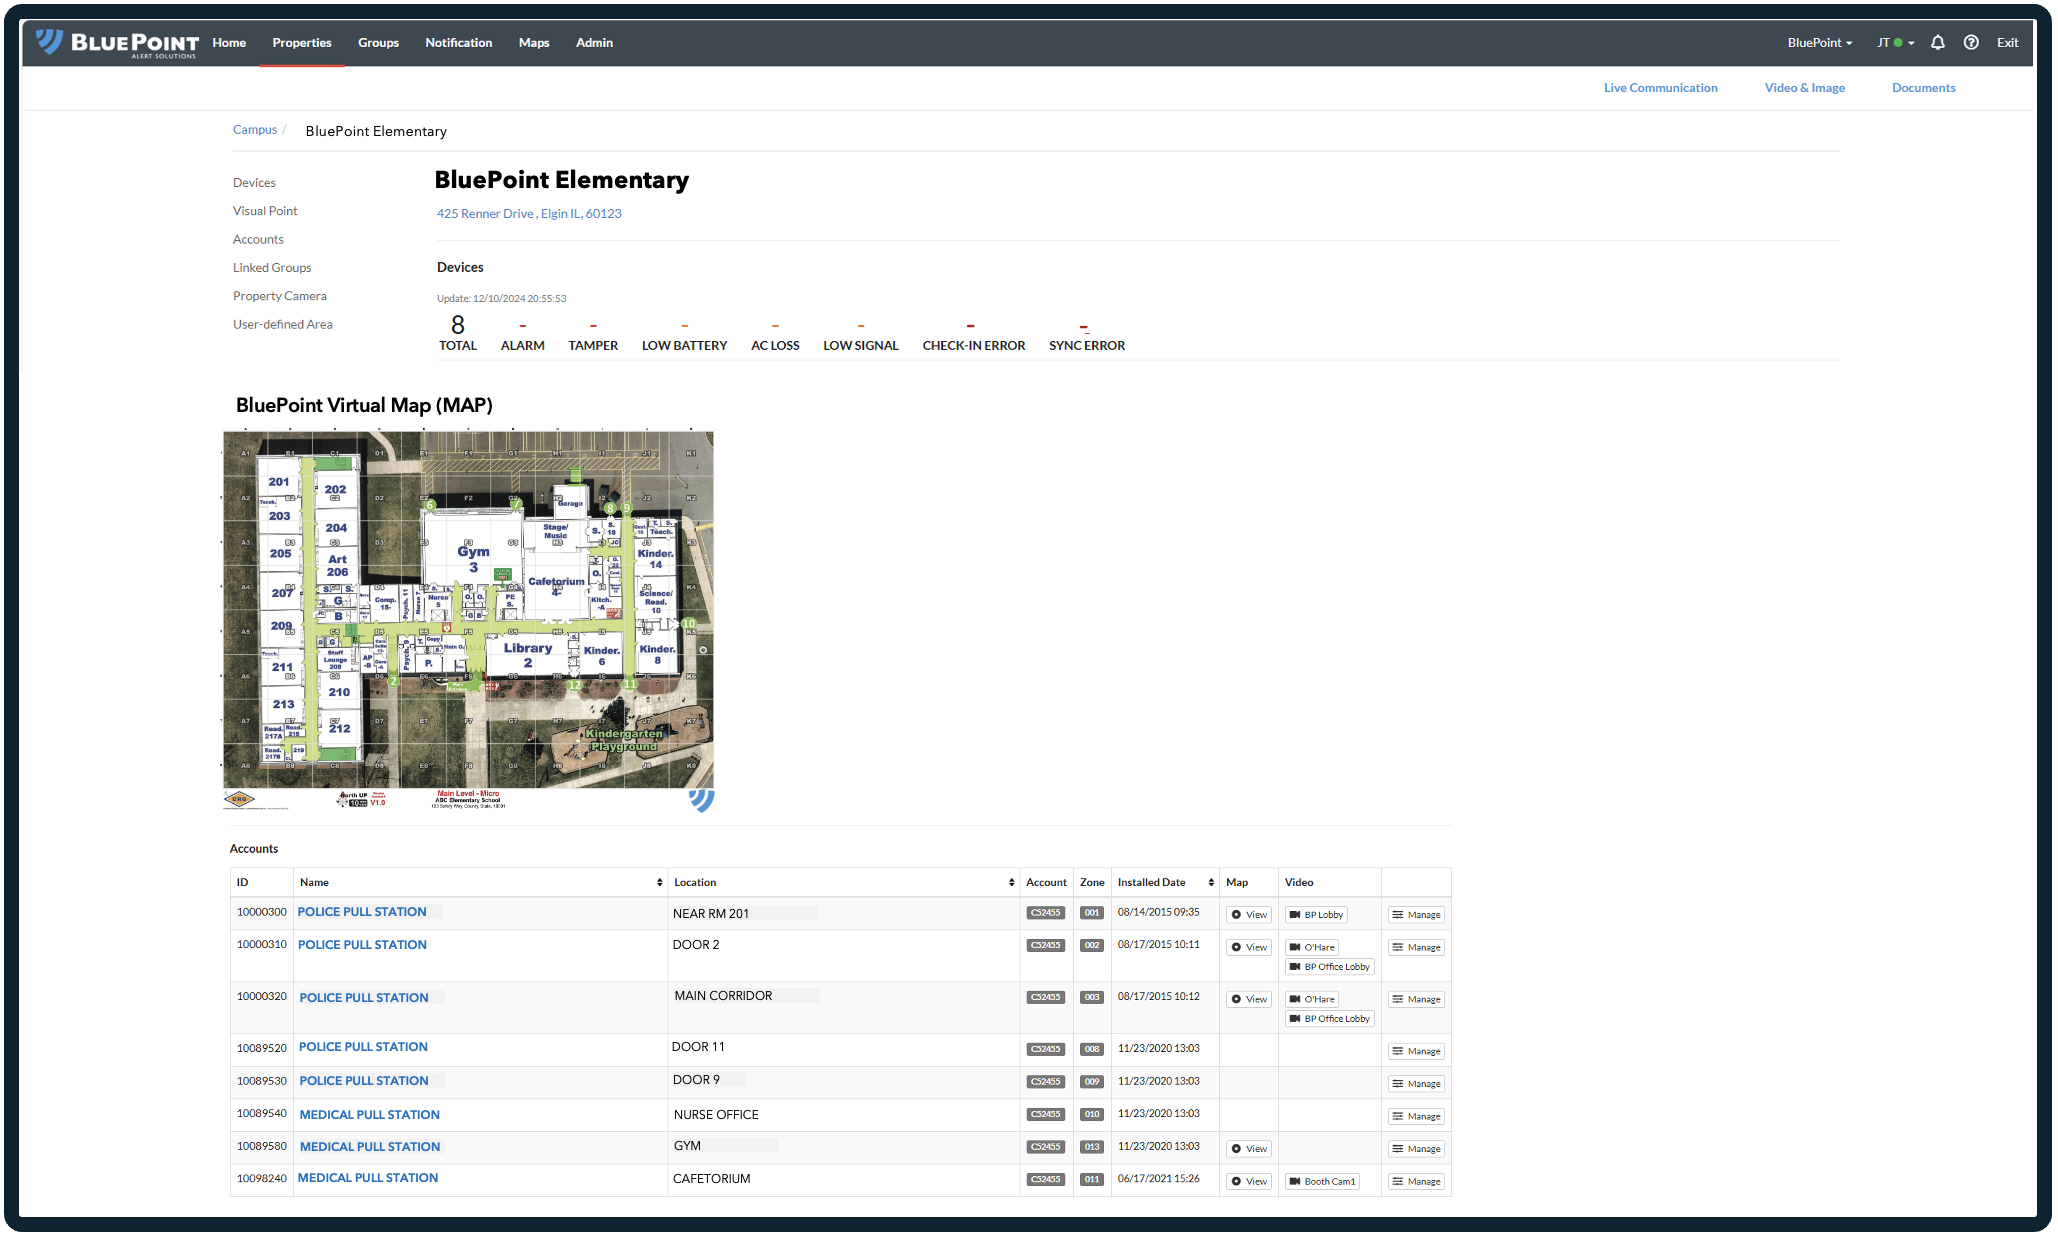2058x1238 pixels.
Task: Expand the BluePoint account dropdown
Action: [1819, 43]
